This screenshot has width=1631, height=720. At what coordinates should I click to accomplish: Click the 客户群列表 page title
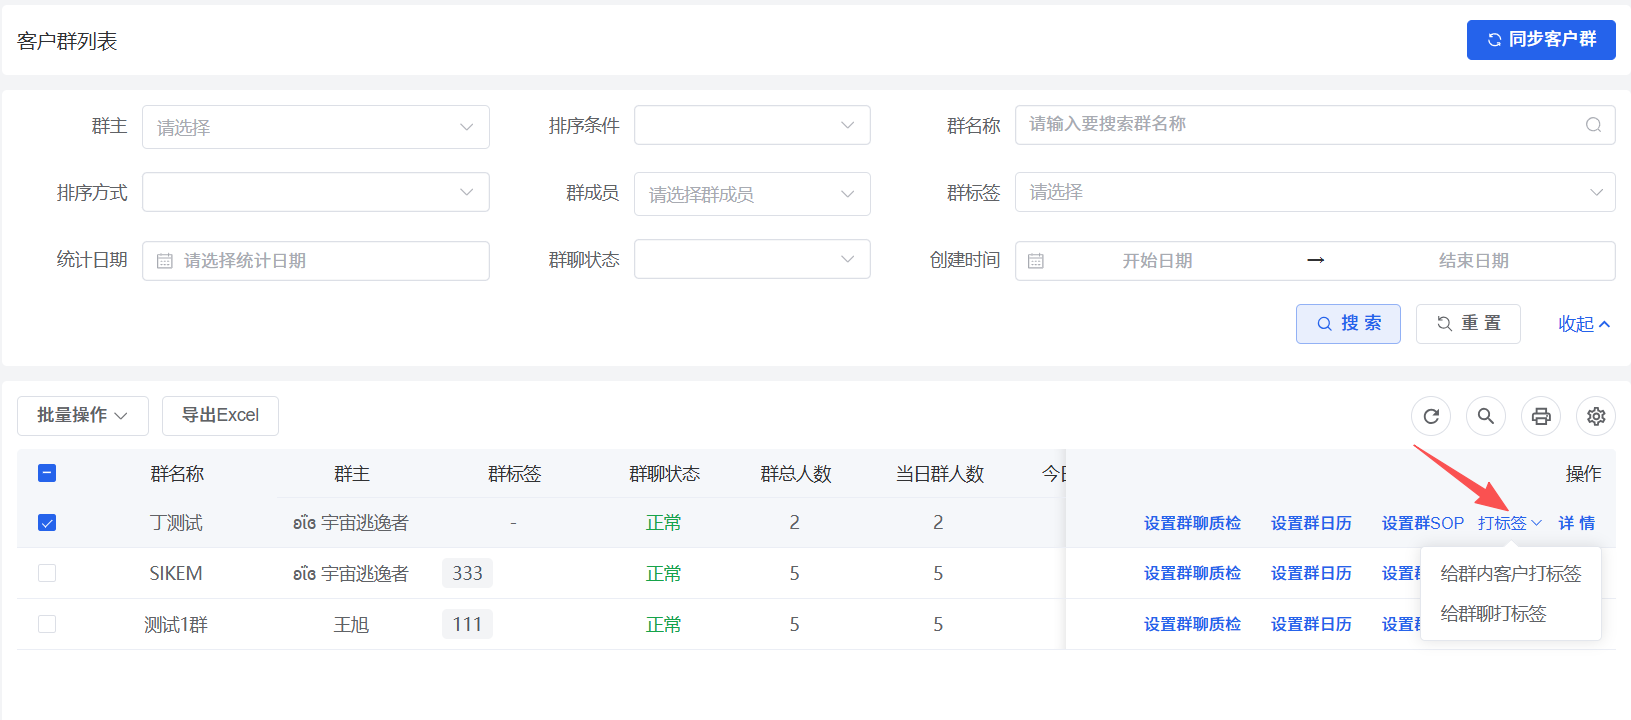tap(67, 41)
